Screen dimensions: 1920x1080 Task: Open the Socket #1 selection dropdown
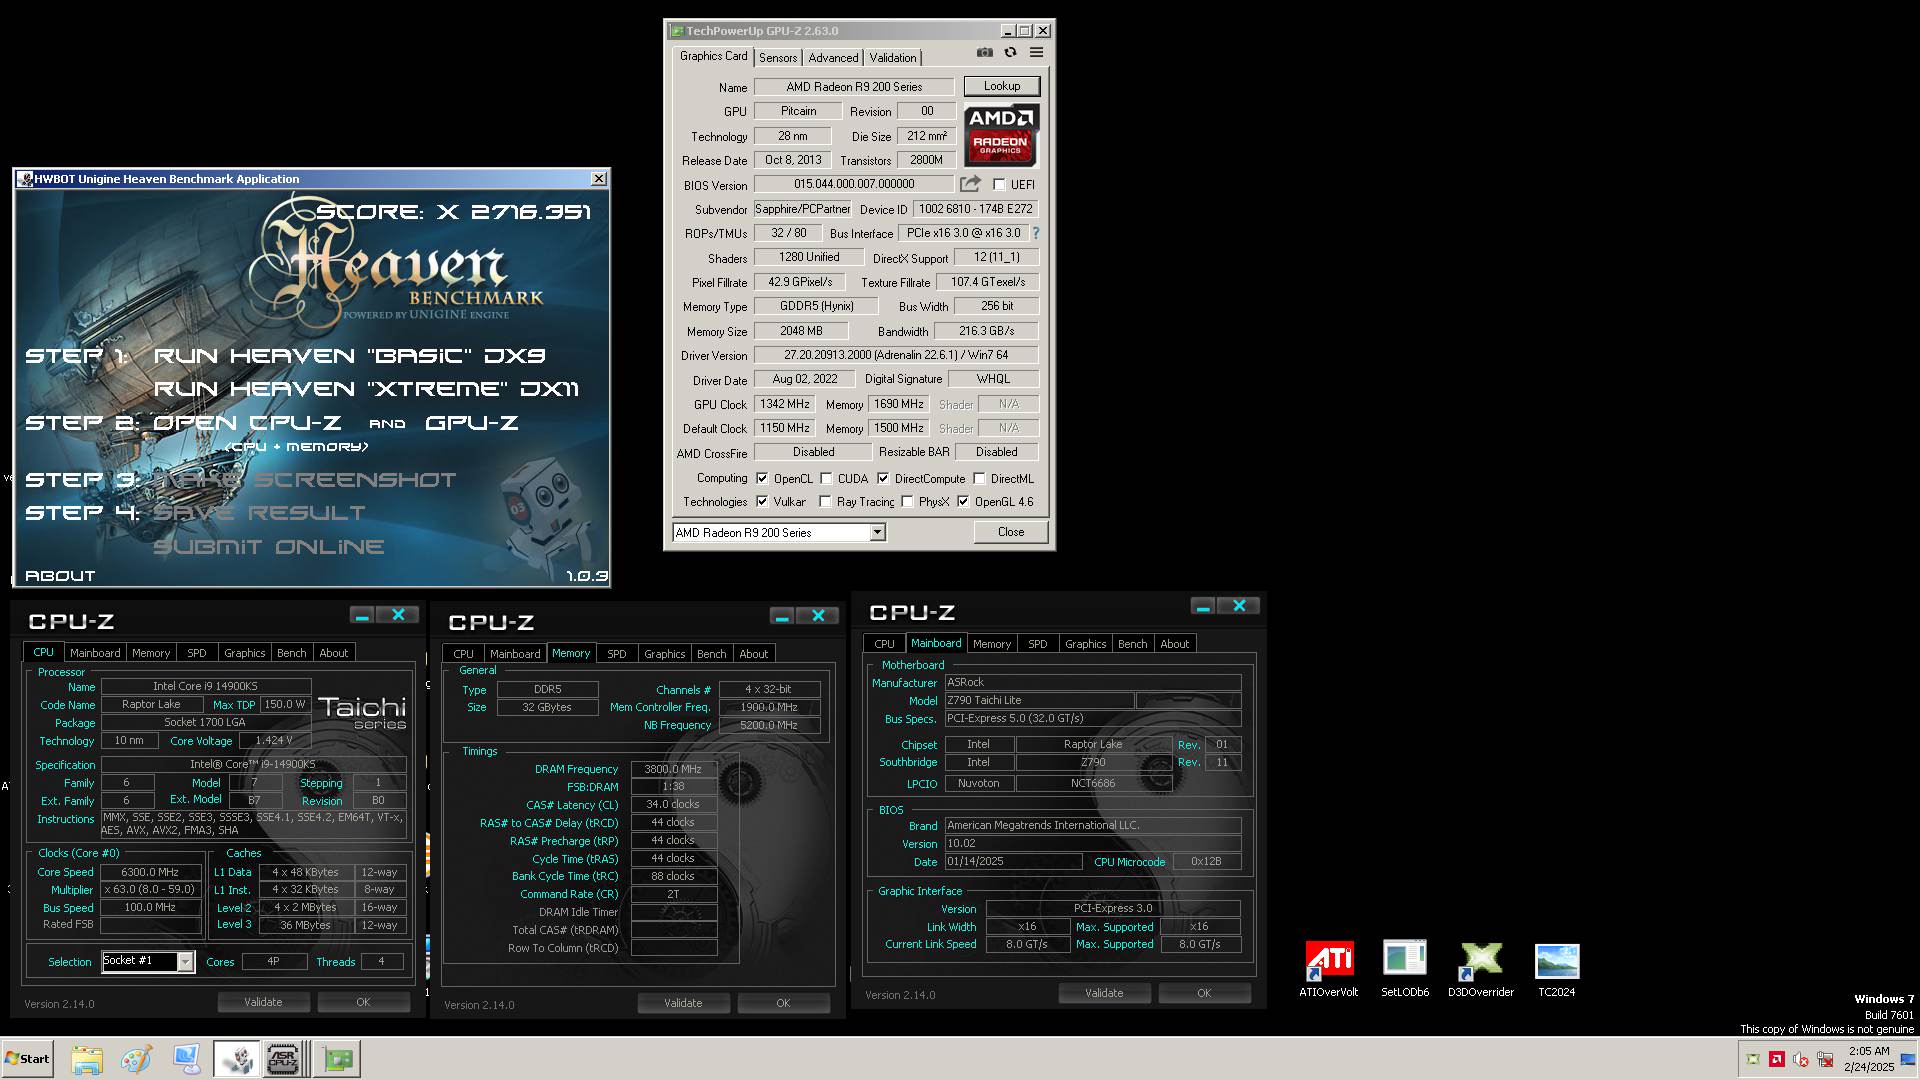(x=148, y=961)
